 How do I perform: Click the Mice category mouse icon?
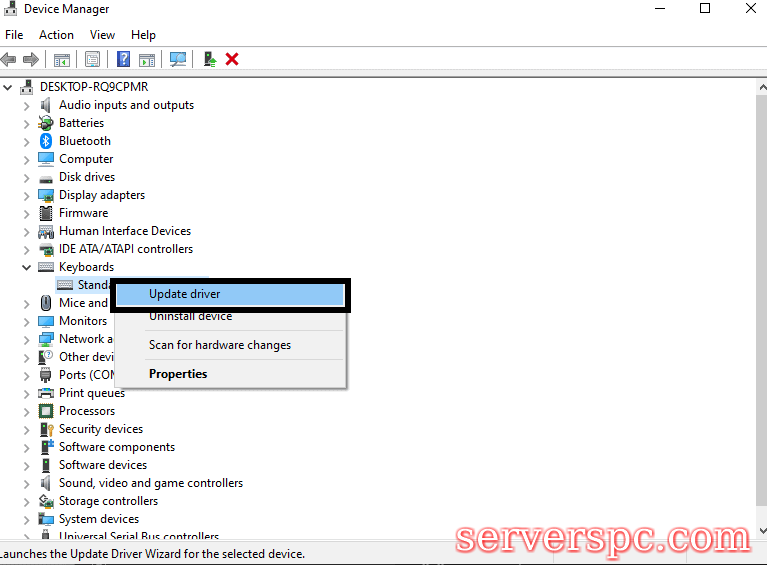coord(45,303)
